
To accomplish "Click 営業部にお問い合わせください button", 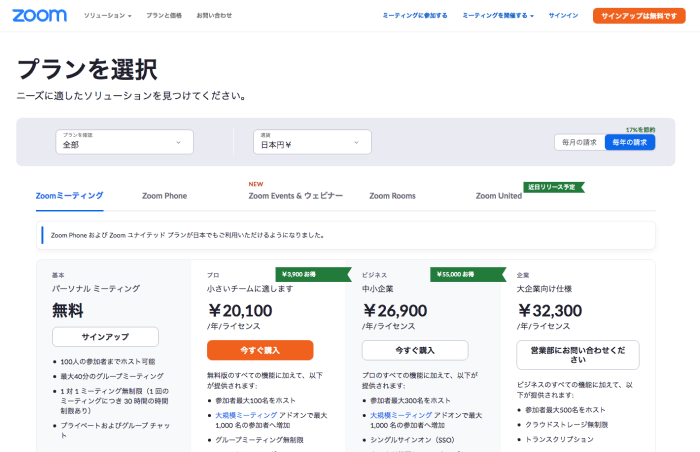I will pyautogui.click(x=578, y=355).
